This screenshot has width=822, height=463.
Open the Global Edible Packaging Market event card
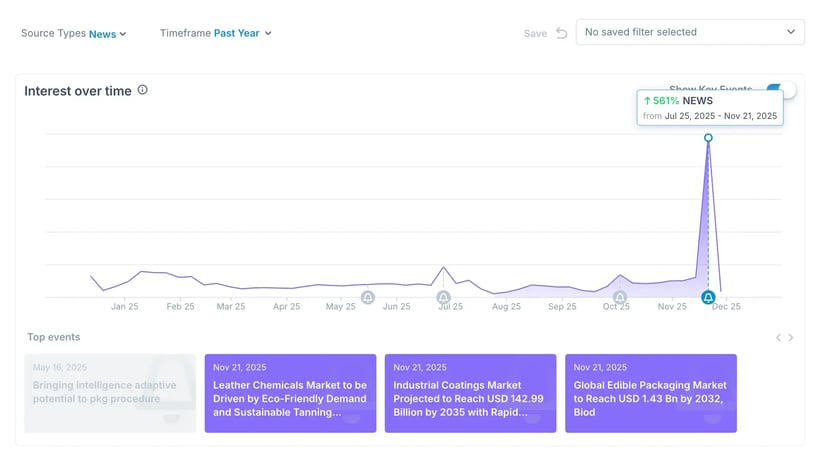click(651, 393)
